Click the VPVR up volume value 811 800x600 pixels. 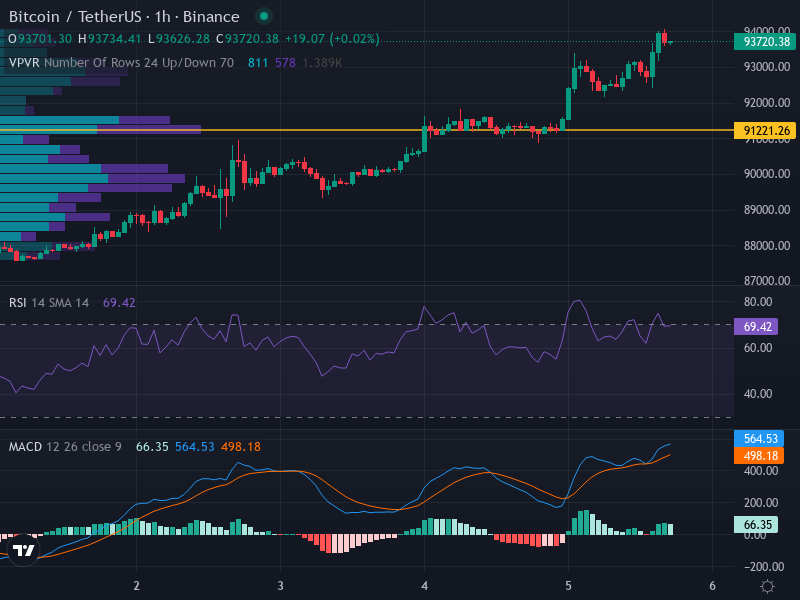257,62
